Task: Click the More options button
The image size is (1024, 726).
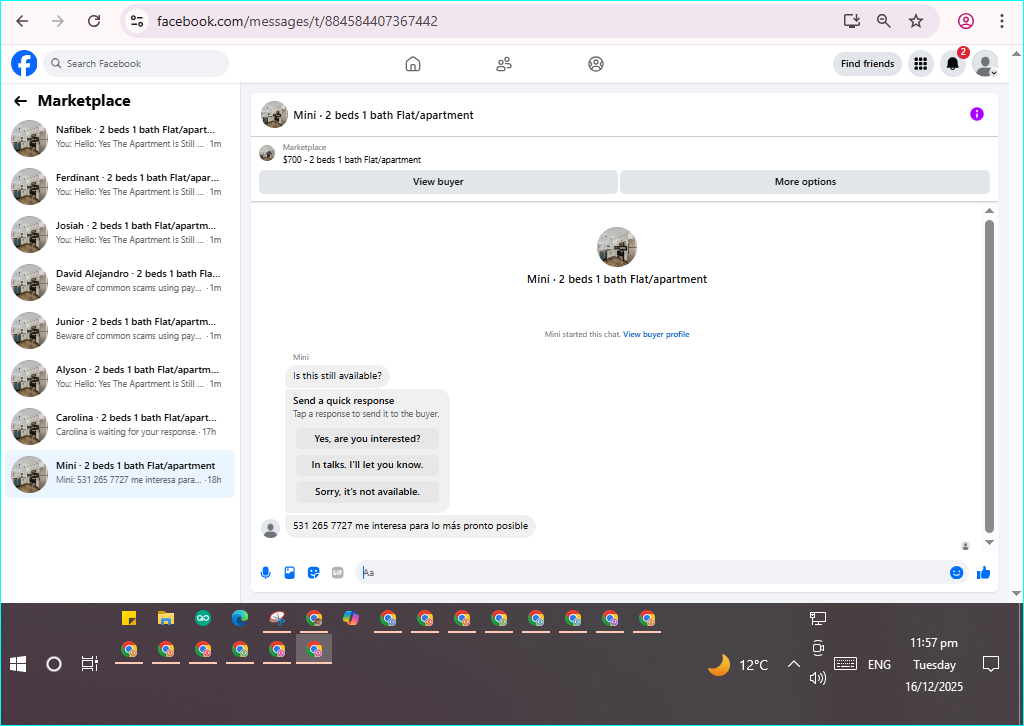Action: (x=805, y=182)
